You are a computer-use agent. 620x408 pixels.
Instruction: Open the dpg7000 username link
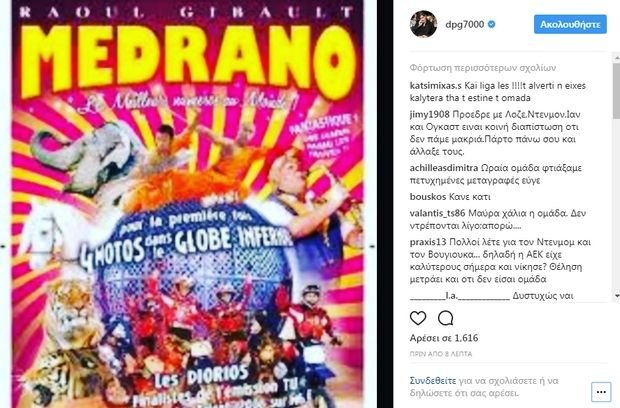click(x=465, y=25)
